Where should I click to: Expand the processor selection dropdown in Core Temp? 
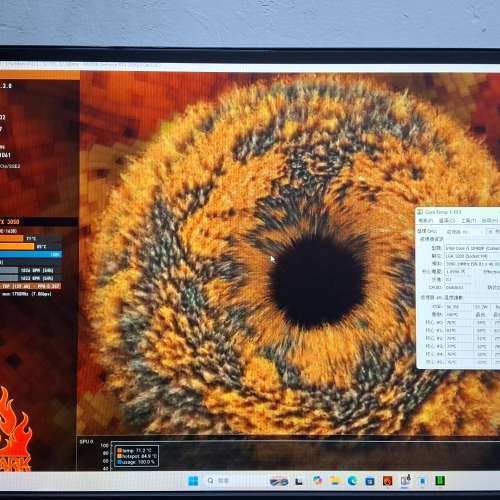pyautogui.click(x=465, y=231)
